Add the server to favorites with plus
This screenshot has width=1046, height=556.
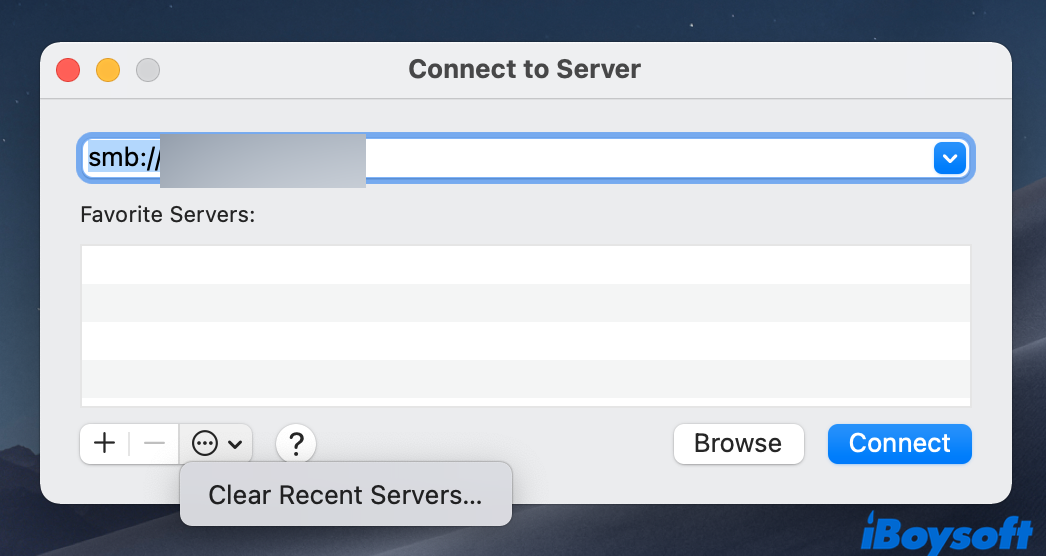pos(104,443)
